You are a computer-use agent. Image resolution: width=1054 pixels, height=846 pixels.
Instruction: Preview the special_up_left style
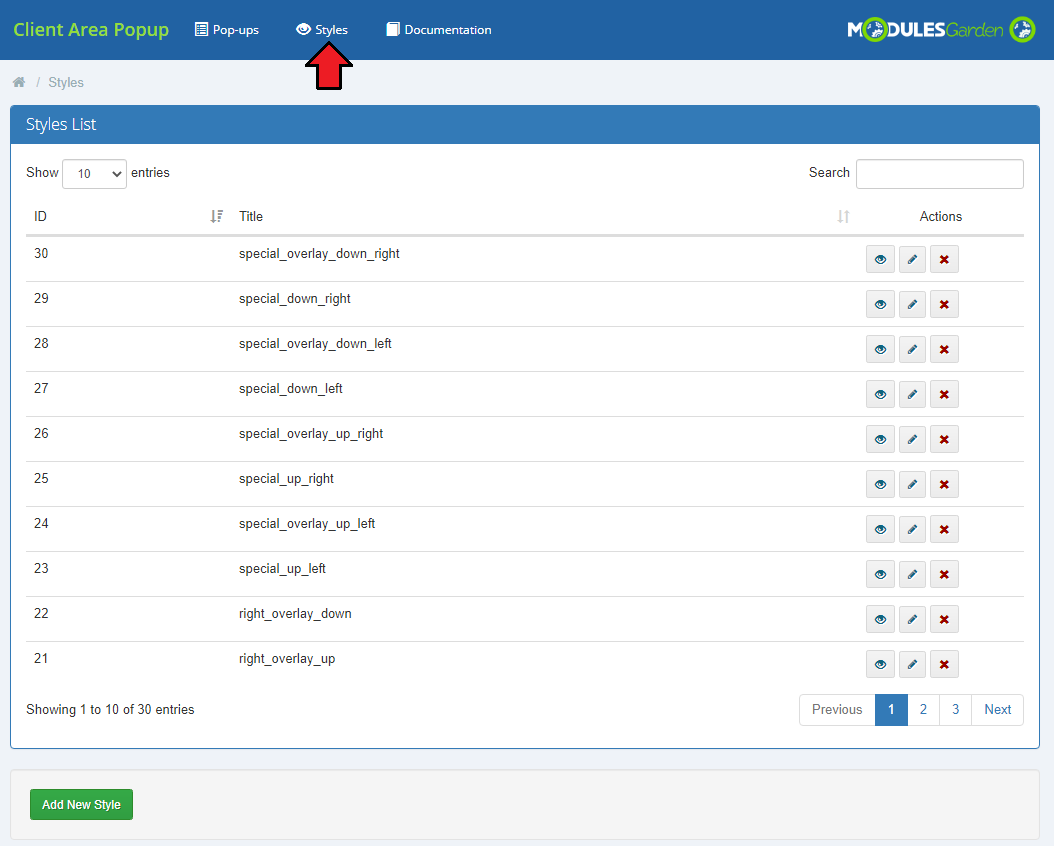coord(880,575)
